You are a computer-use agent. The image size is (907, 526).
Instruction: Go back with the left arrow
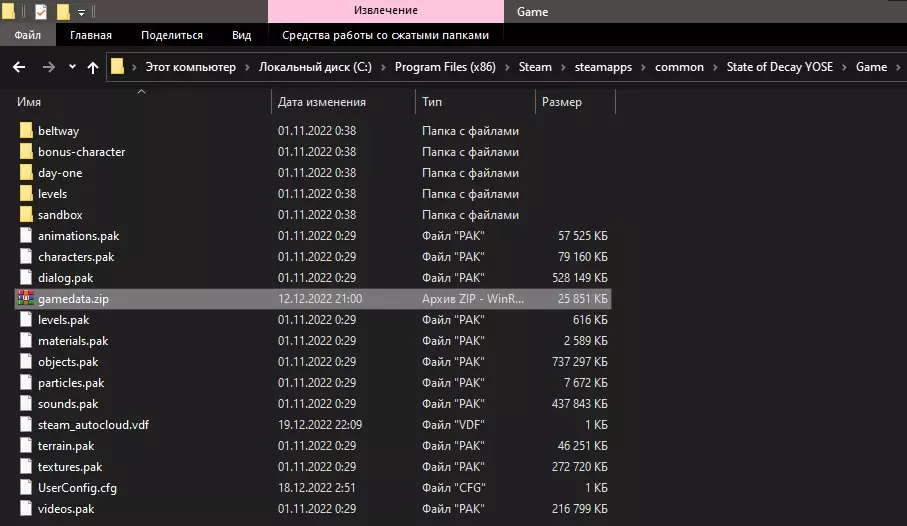[x=19, y=67]
